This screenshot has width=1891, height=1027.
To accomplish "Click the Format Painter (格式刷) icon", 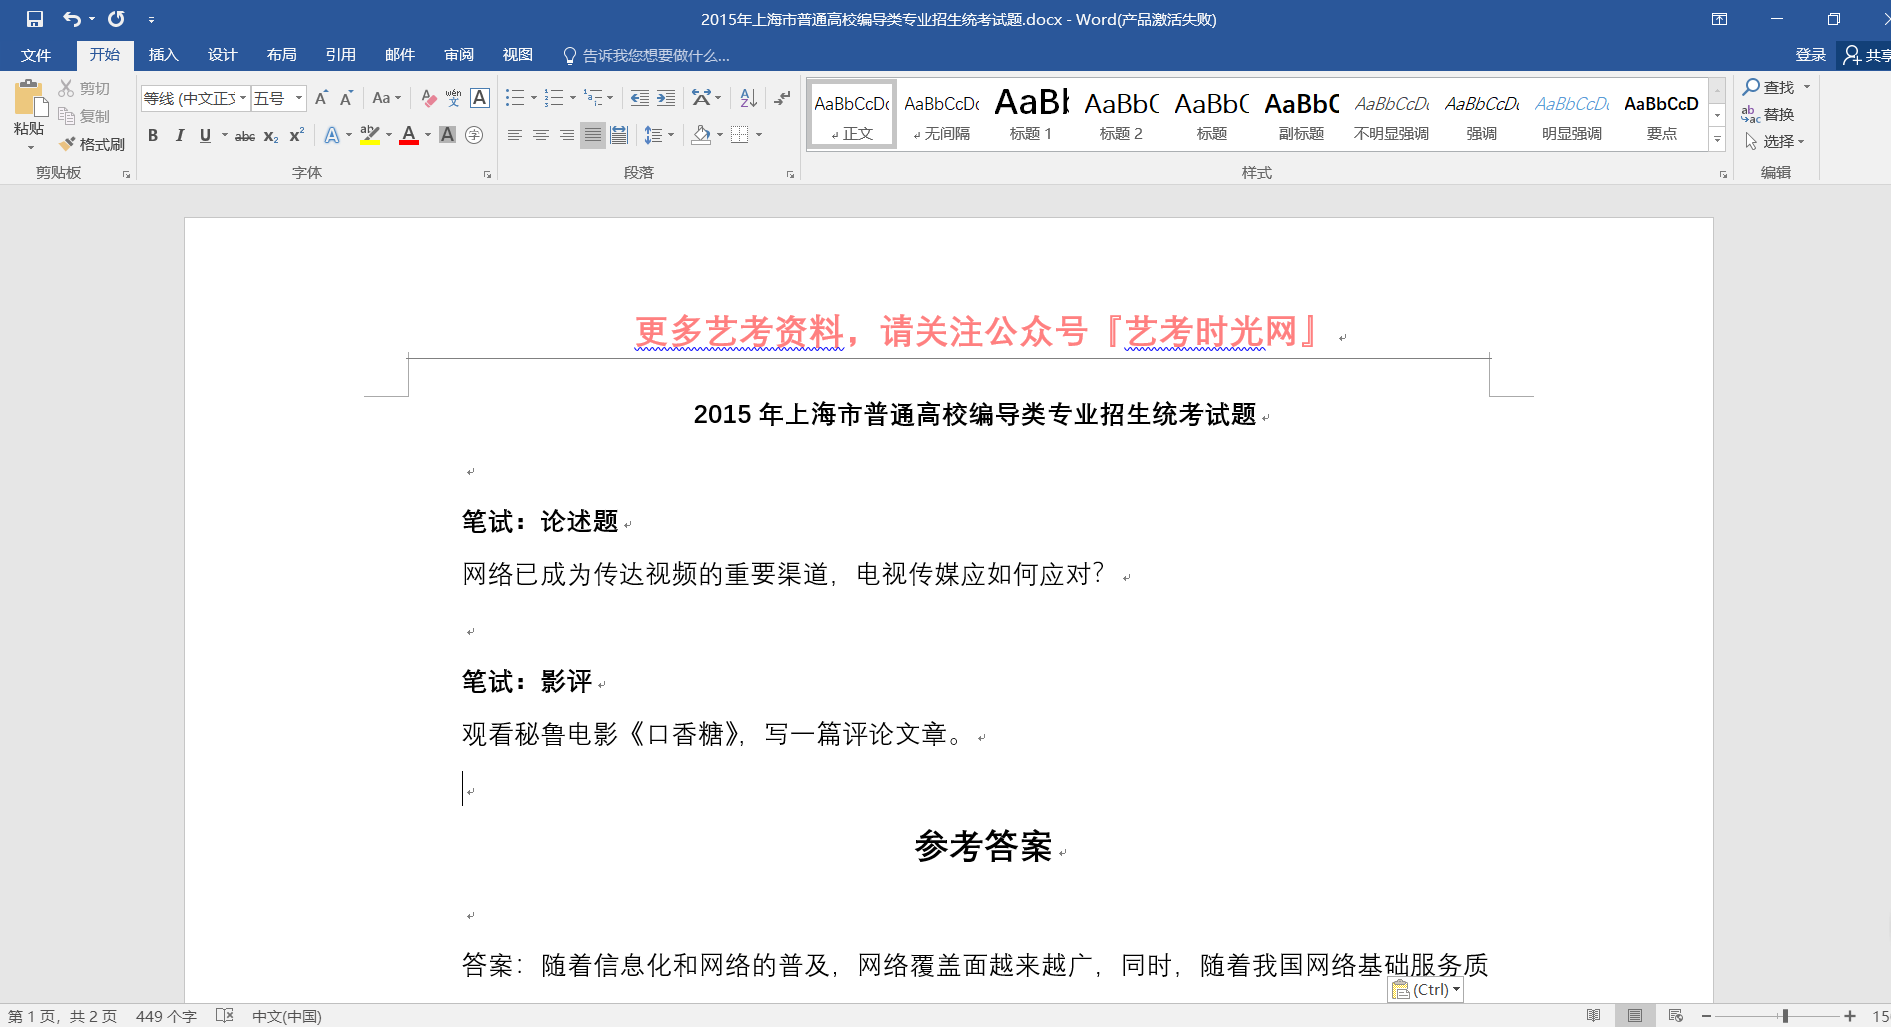I will (92, 144).
